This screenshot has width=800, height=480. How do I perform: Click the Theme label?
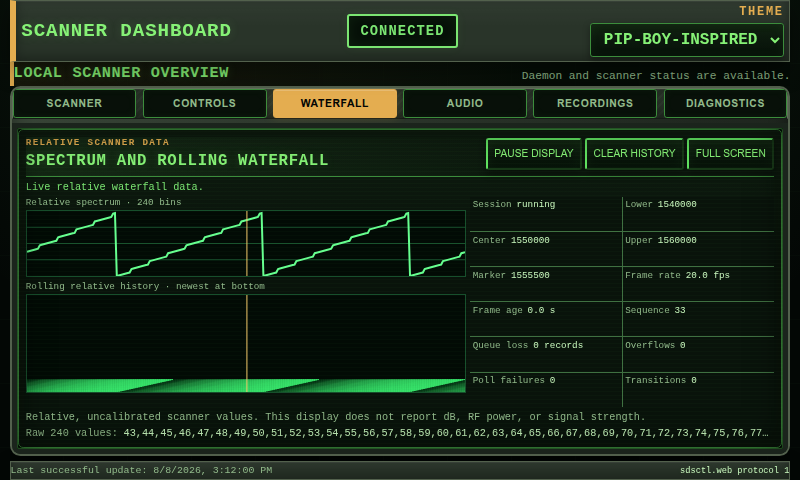click(x=761, y=11)
